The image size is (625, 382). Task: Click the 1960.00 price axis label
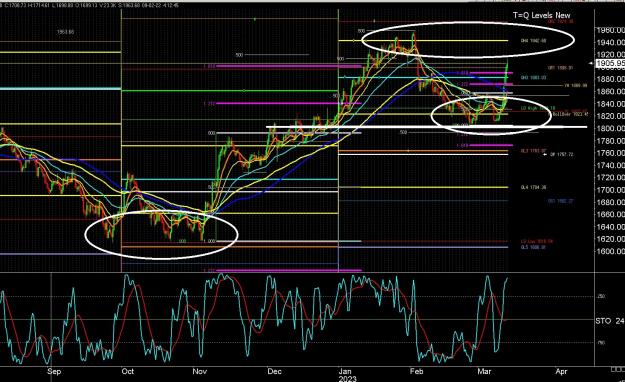[611, 30]
